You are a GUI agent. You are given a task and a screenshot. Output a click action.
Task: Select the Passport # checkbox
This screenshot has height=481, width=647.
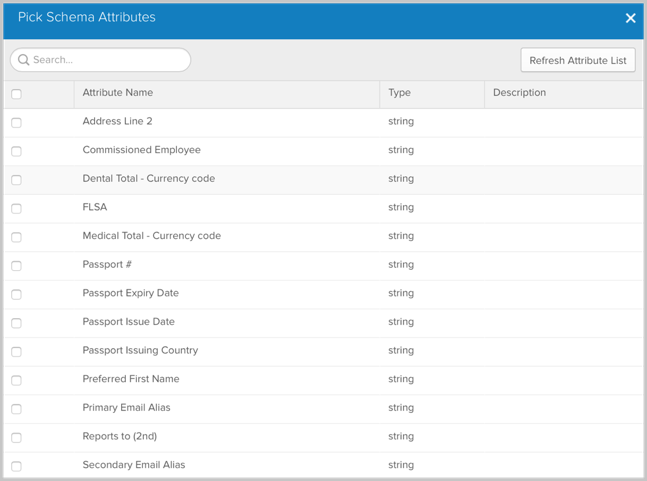(16, 265)
